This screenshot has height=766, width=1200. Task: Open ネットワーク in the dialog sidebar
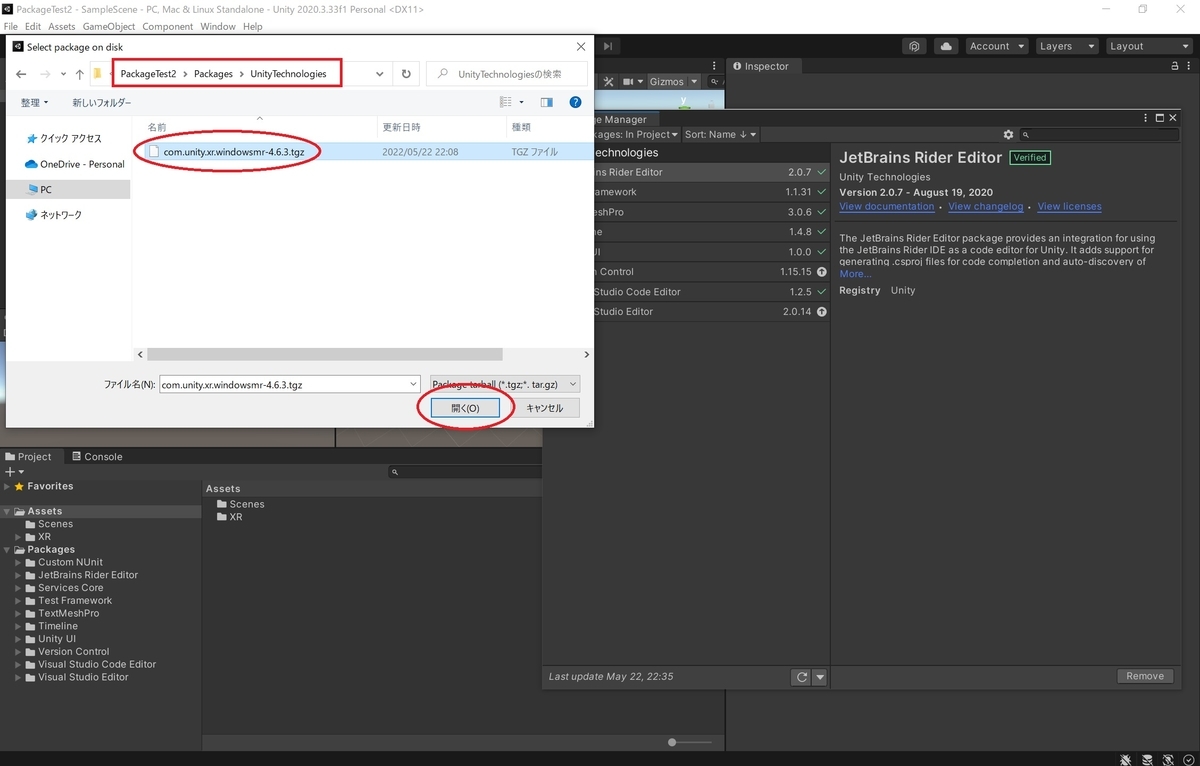54,215
